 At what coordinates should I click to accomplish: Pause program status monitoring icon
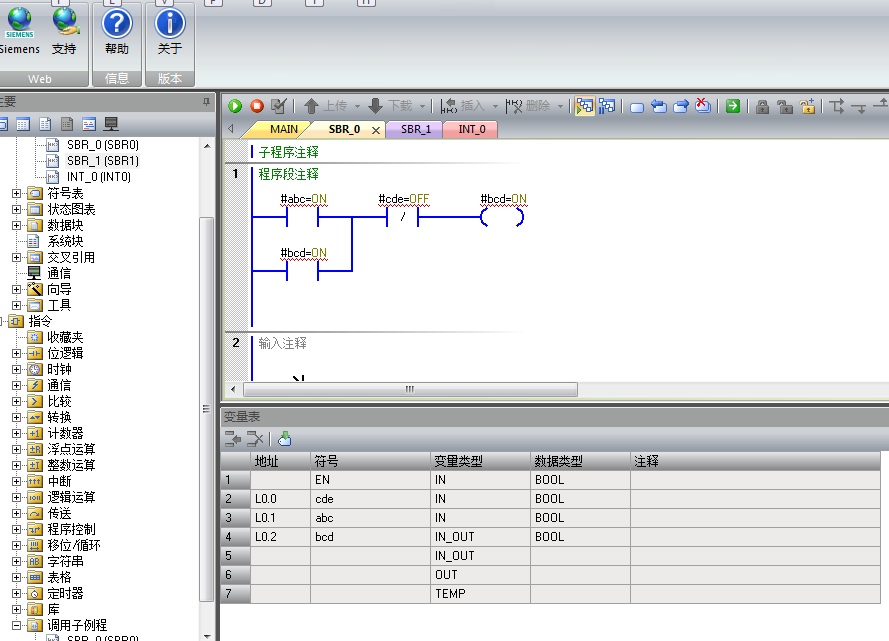point(607,106)
